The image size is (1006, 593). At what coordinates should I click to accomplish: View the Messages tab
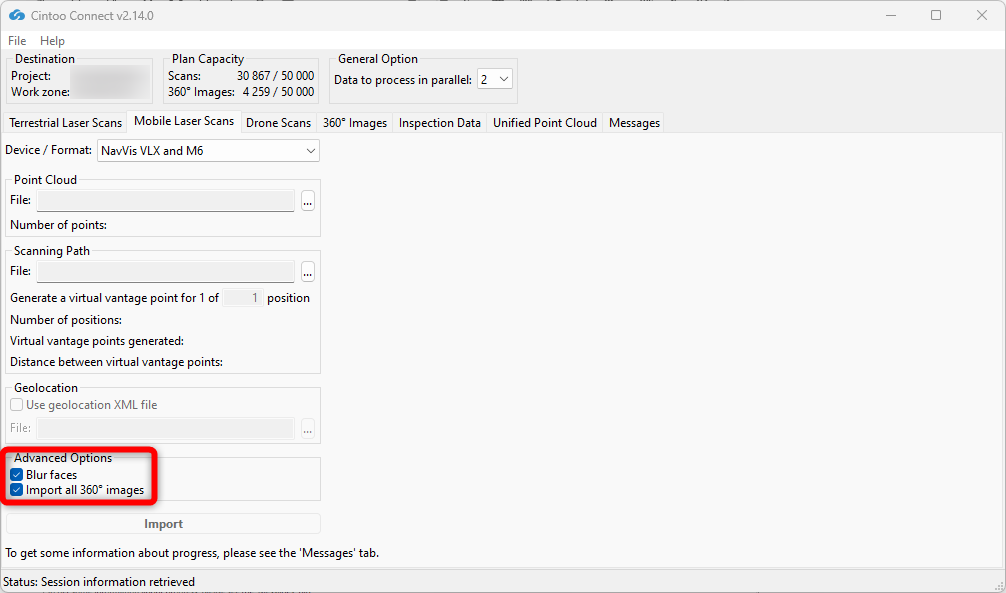click(x=634, y=123)
